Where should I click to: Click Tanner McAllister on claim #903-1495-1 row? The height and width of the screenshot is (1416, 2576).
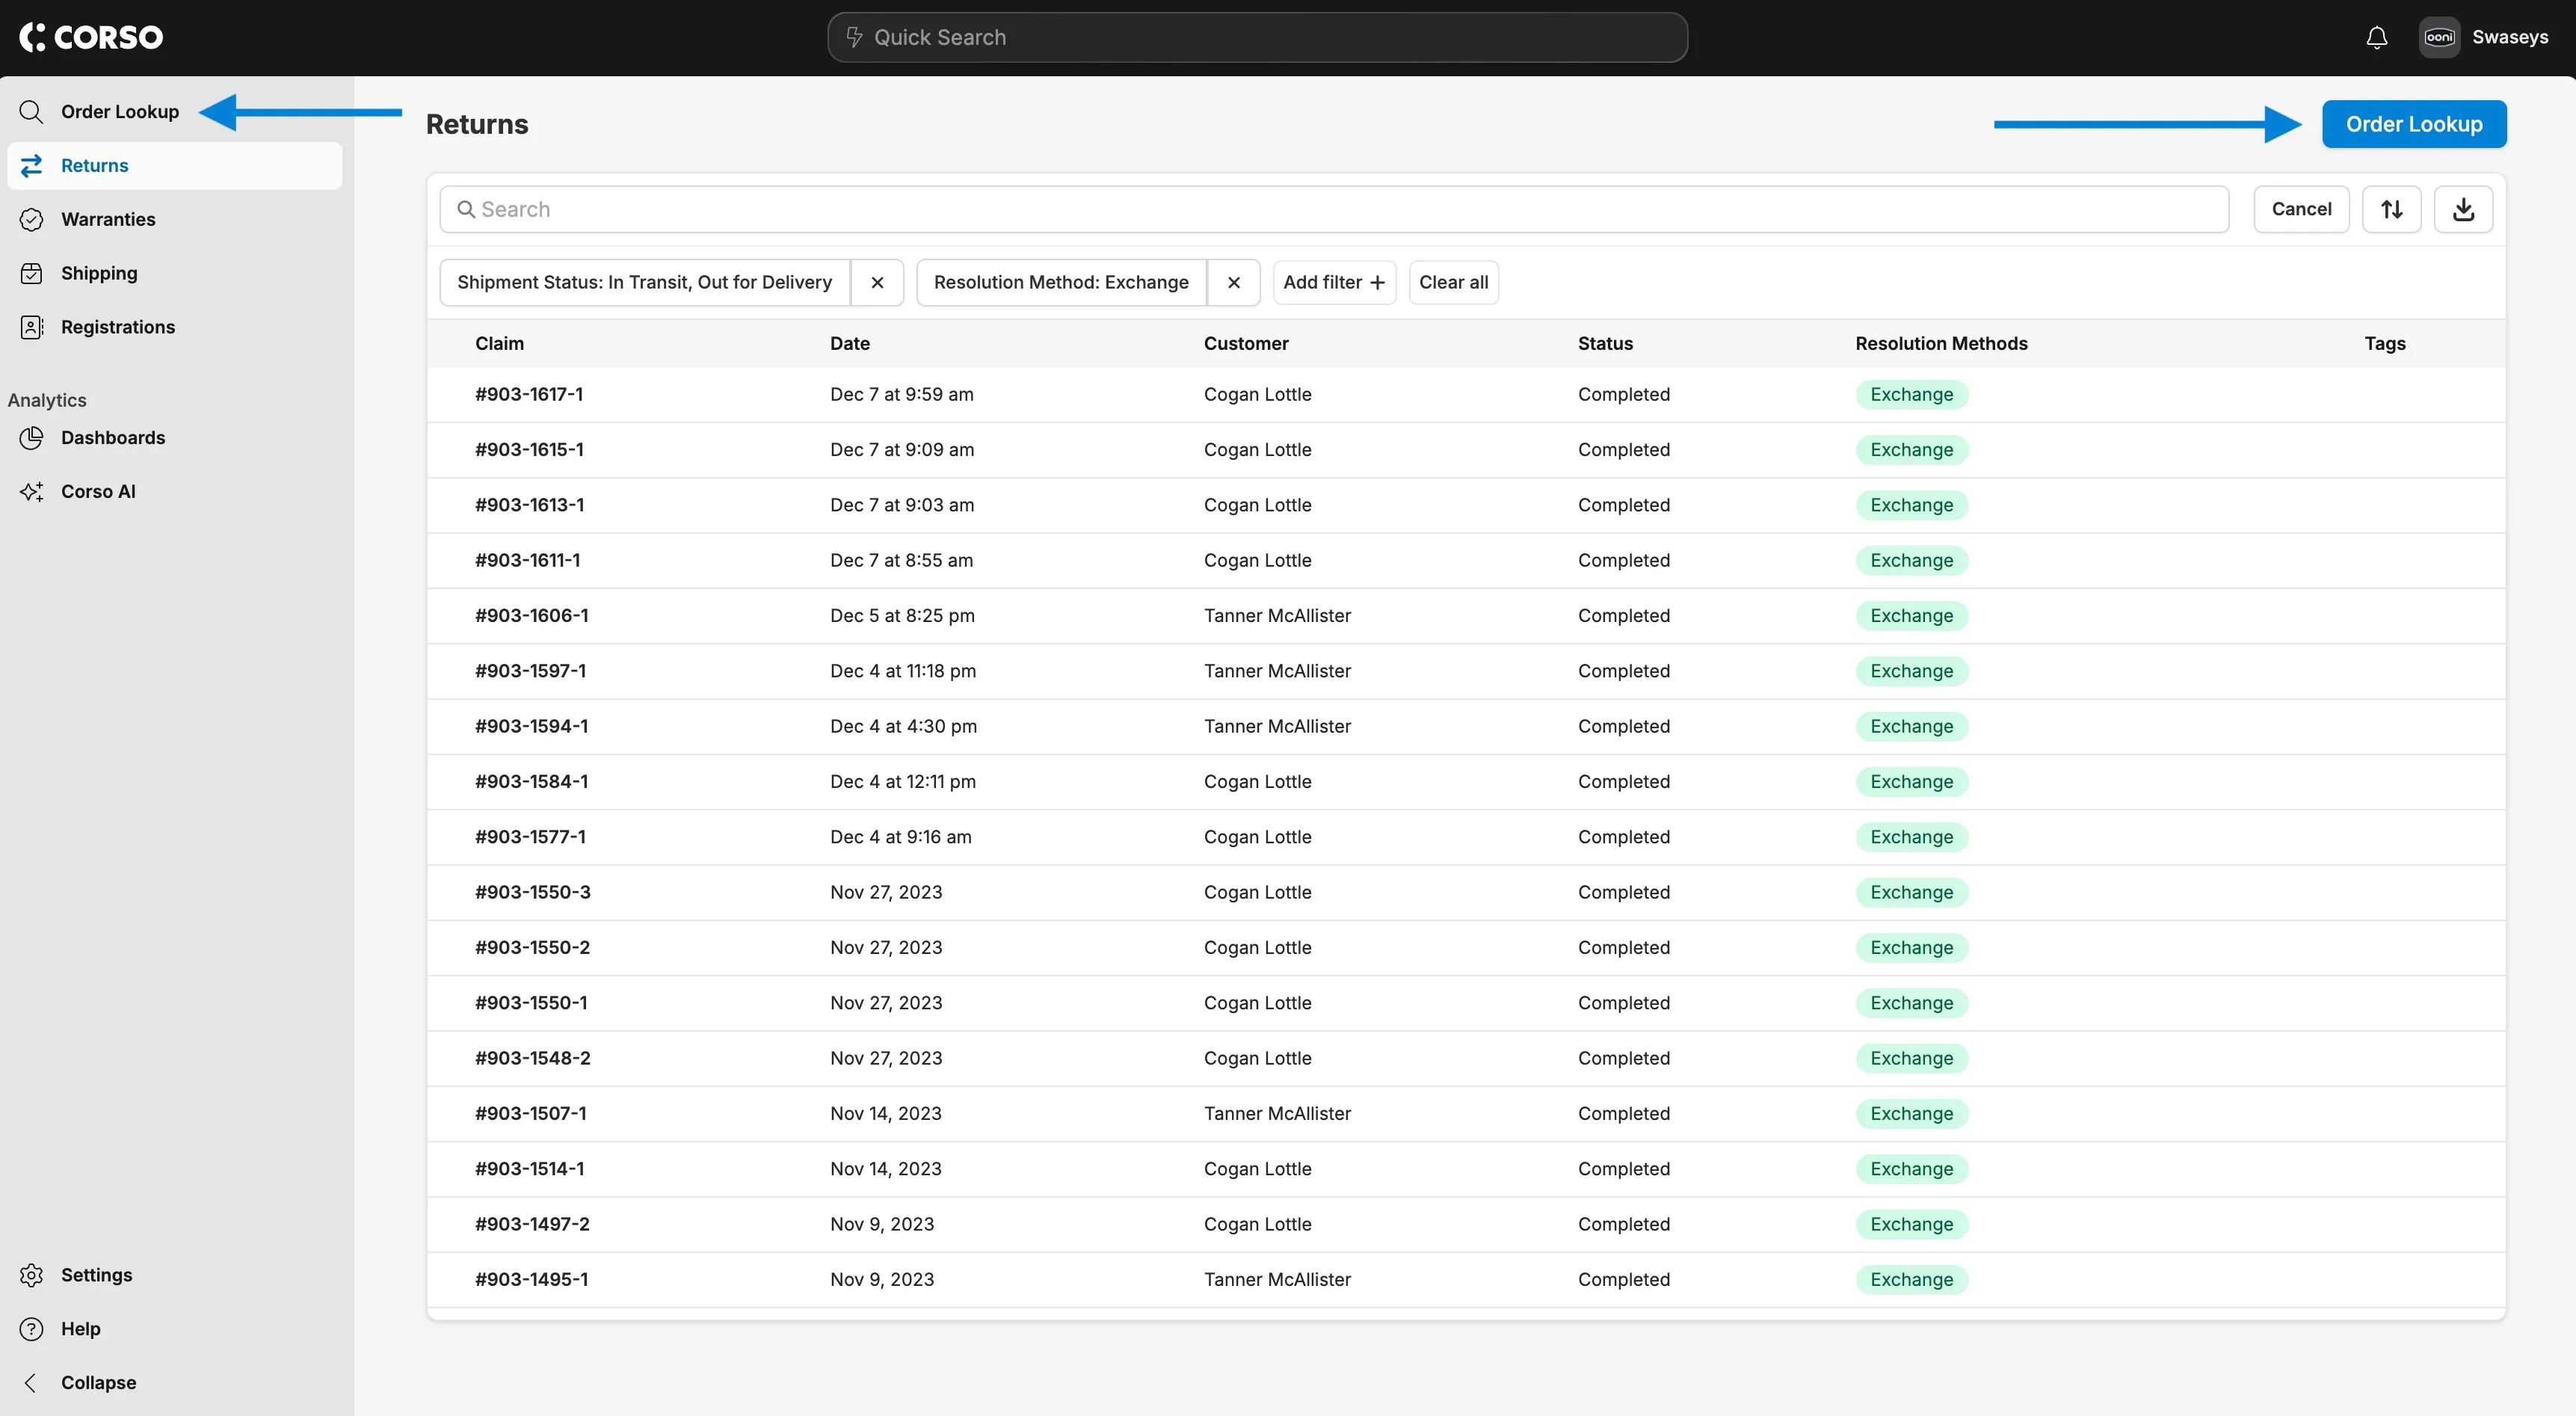1277,1279
